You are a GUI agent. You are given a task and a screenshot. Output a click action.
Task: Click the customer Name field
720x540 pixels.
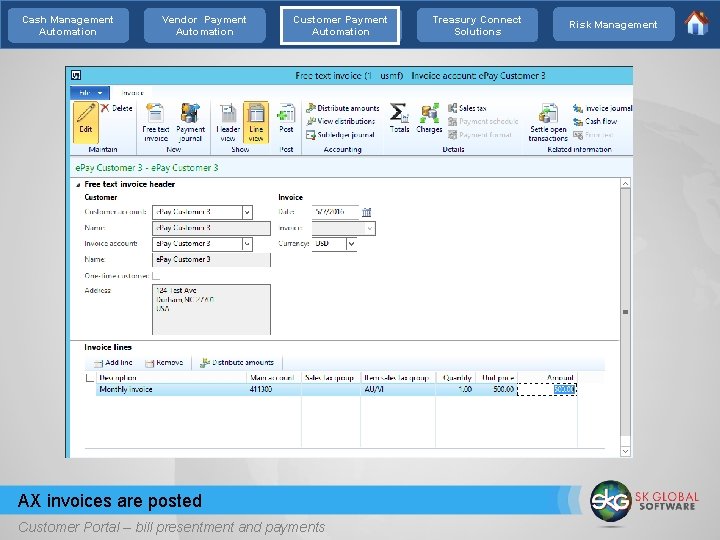tap(211, 228)
